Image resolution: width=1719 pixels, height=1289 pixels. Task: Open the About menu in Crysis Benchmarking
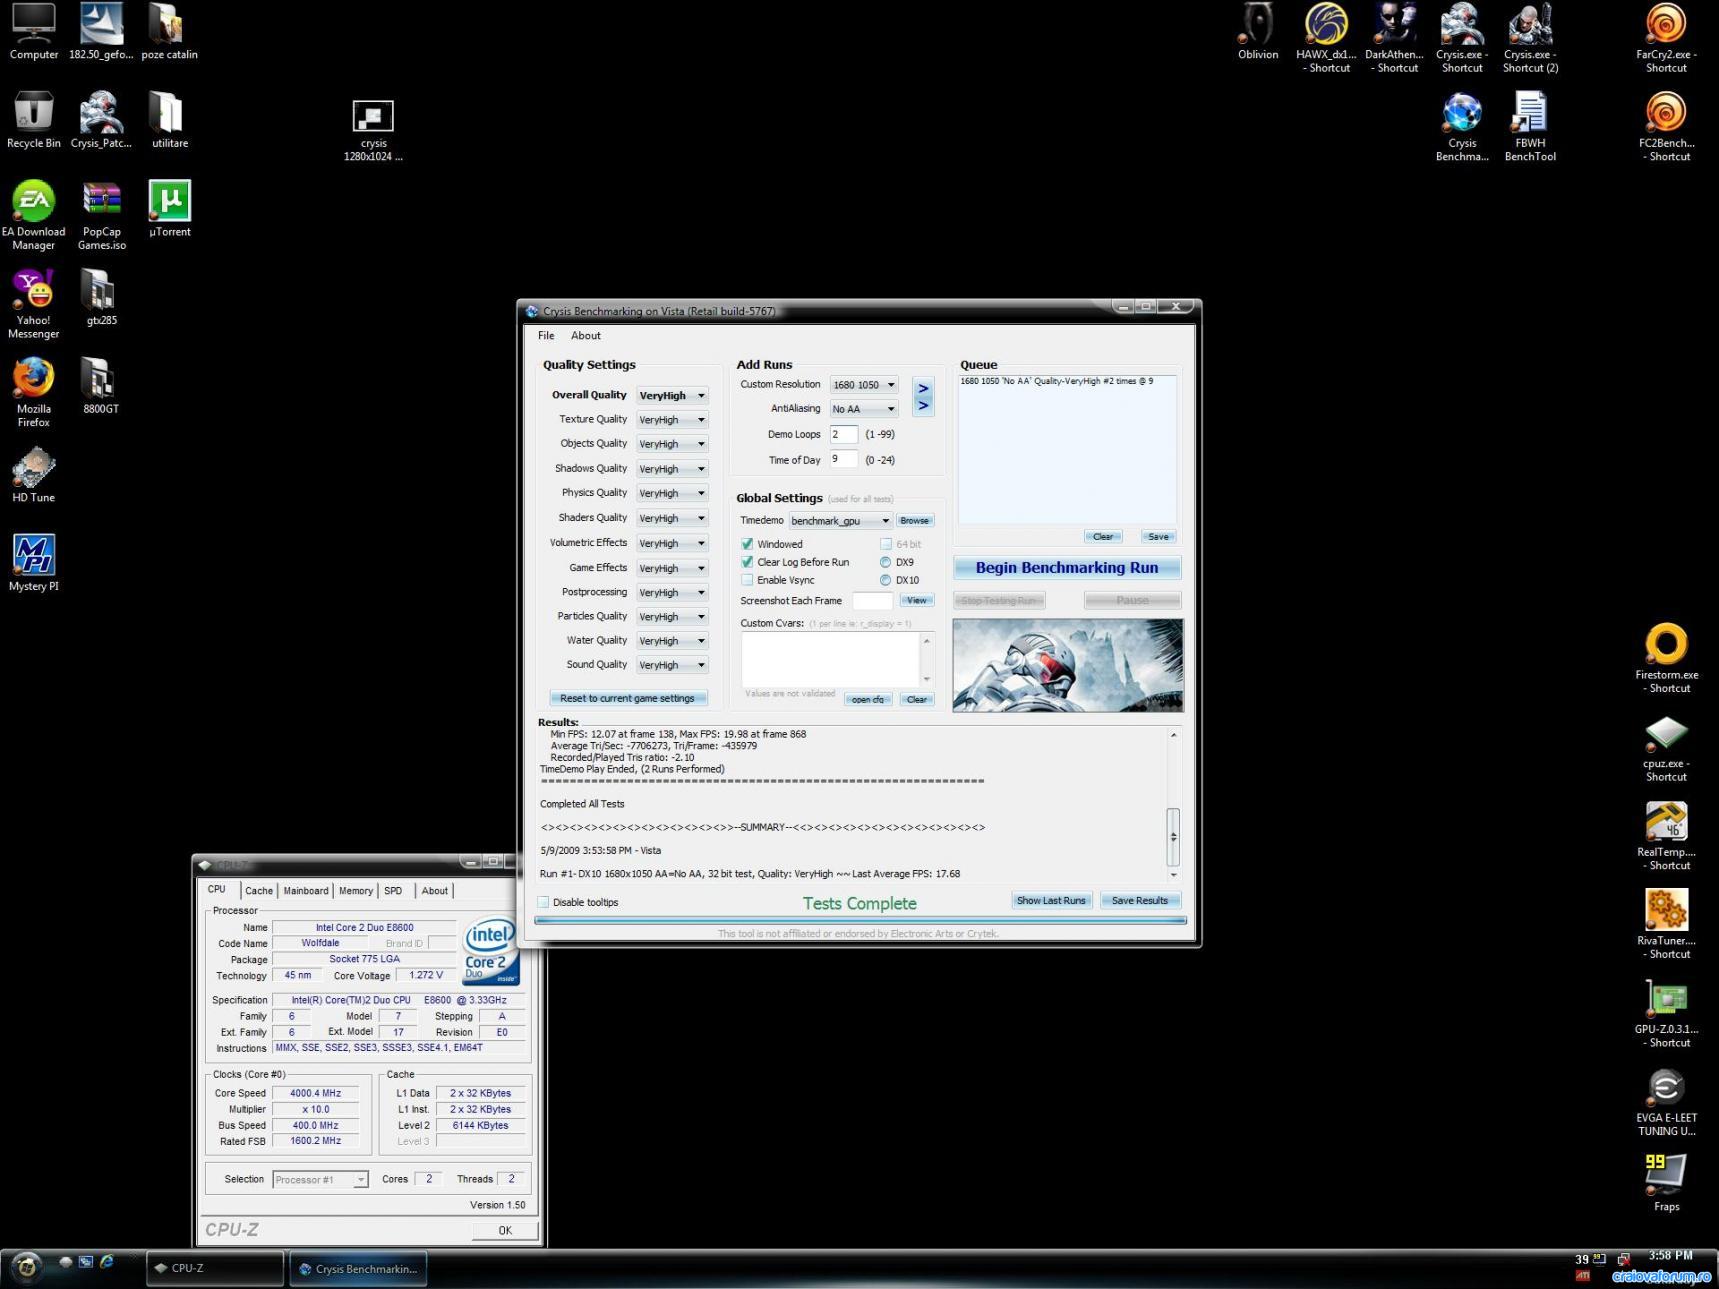click(x=586, y=336)
